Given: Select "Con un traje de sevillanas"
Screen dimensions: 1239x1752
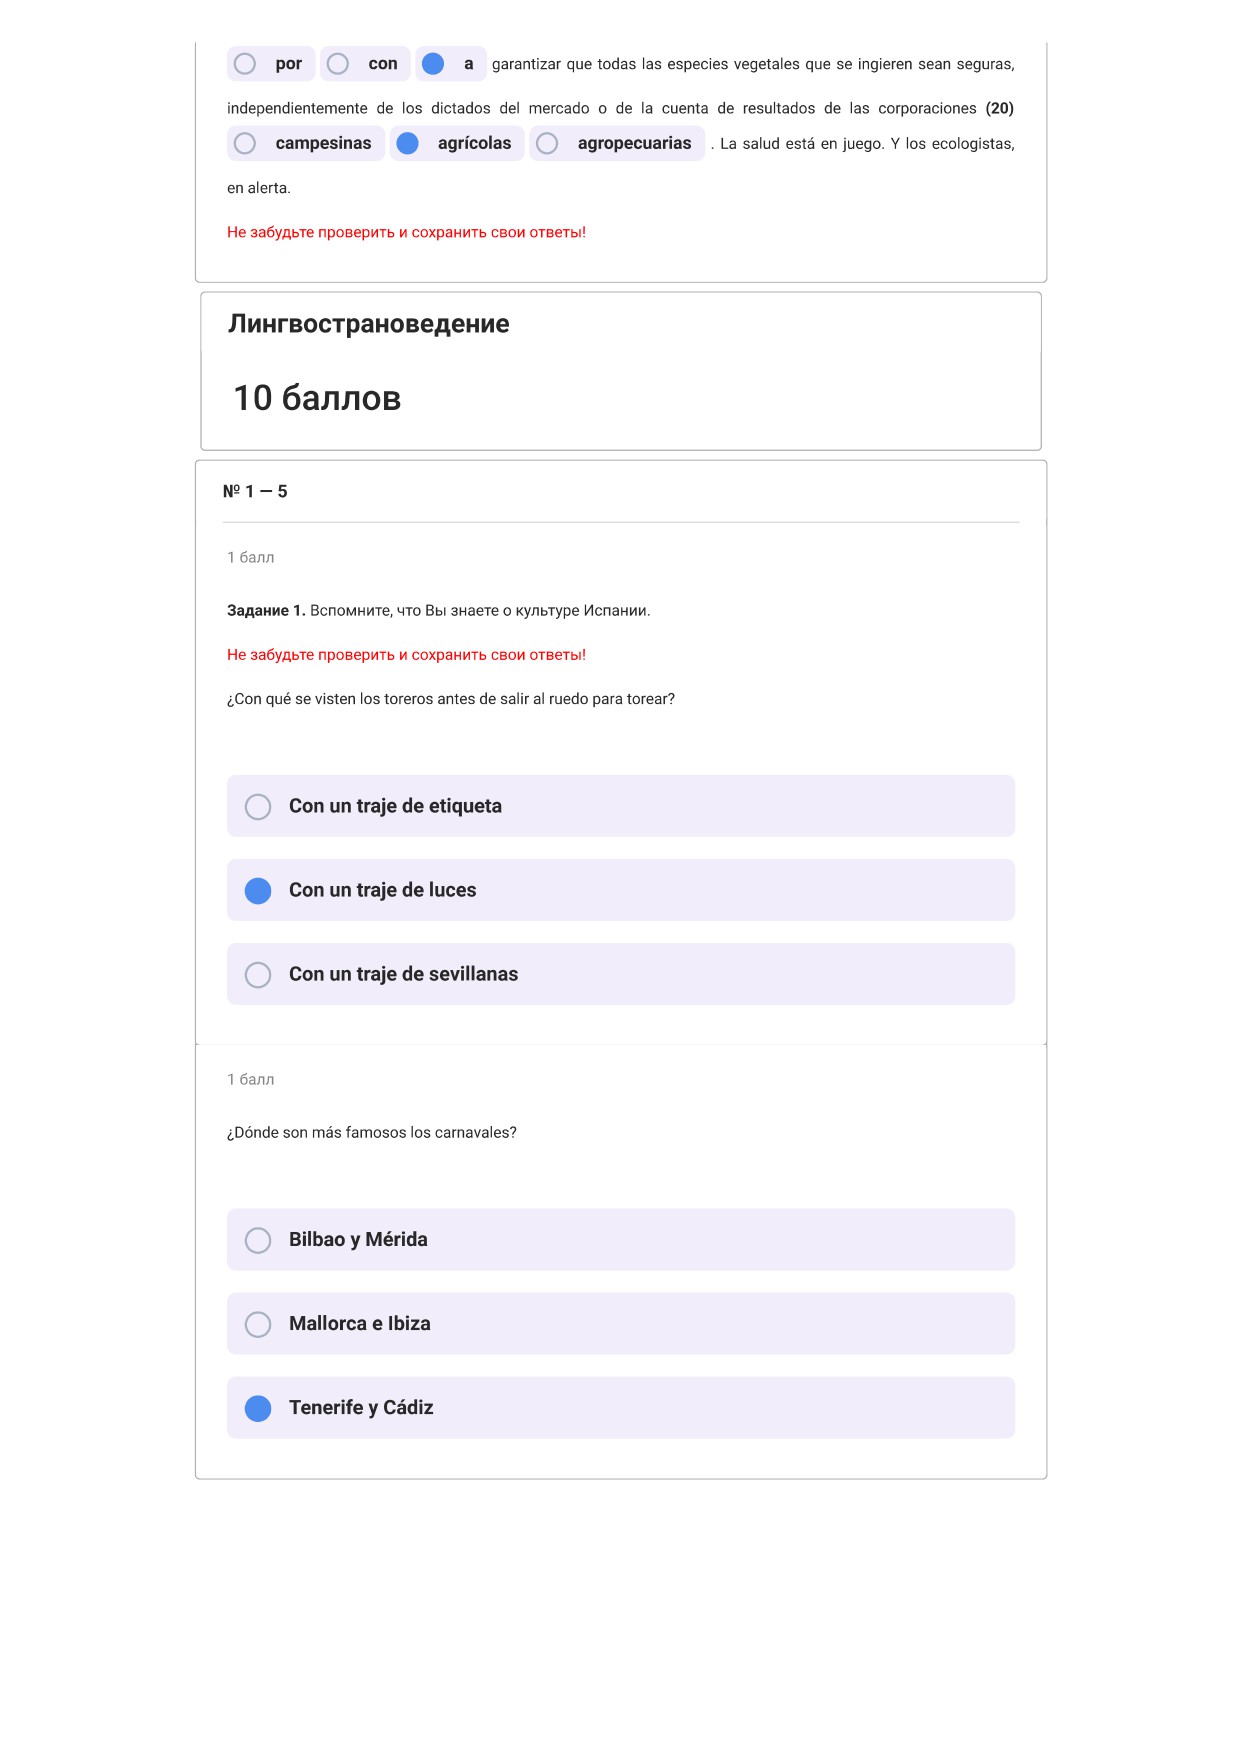Looking at the screenshot, I should tap(621, 974).
